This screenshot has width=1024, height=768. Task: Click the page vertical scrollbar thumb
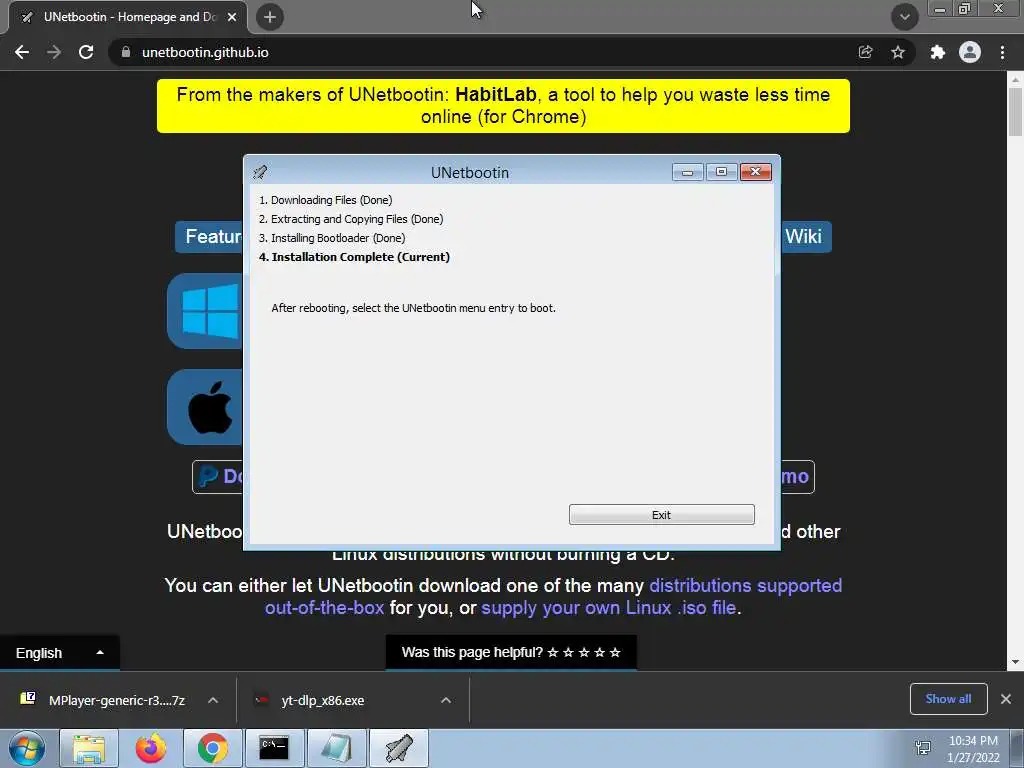pos(1015,111)
